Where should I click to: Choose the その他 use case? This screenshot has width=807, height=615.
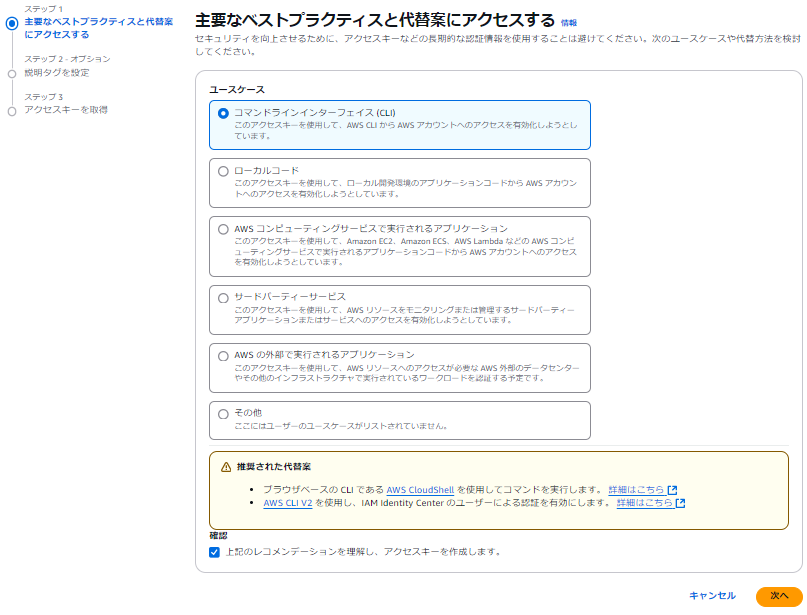click(223, 414)
